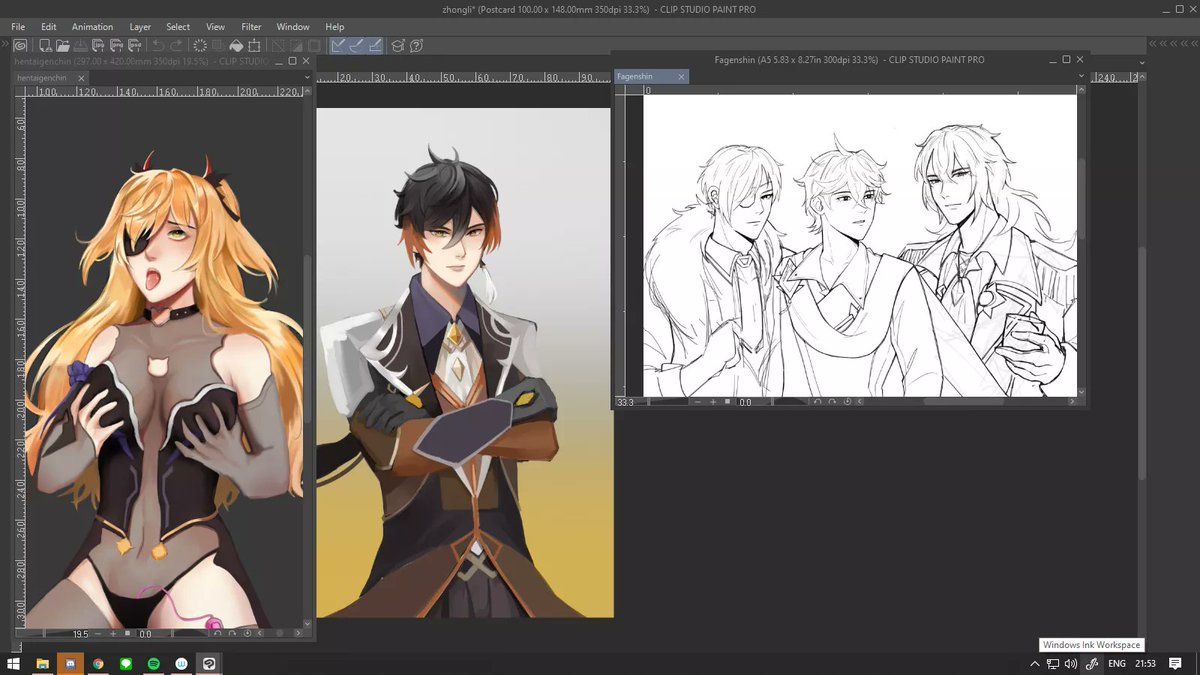Click the Save toolbar icon

[x=81, y=46]
